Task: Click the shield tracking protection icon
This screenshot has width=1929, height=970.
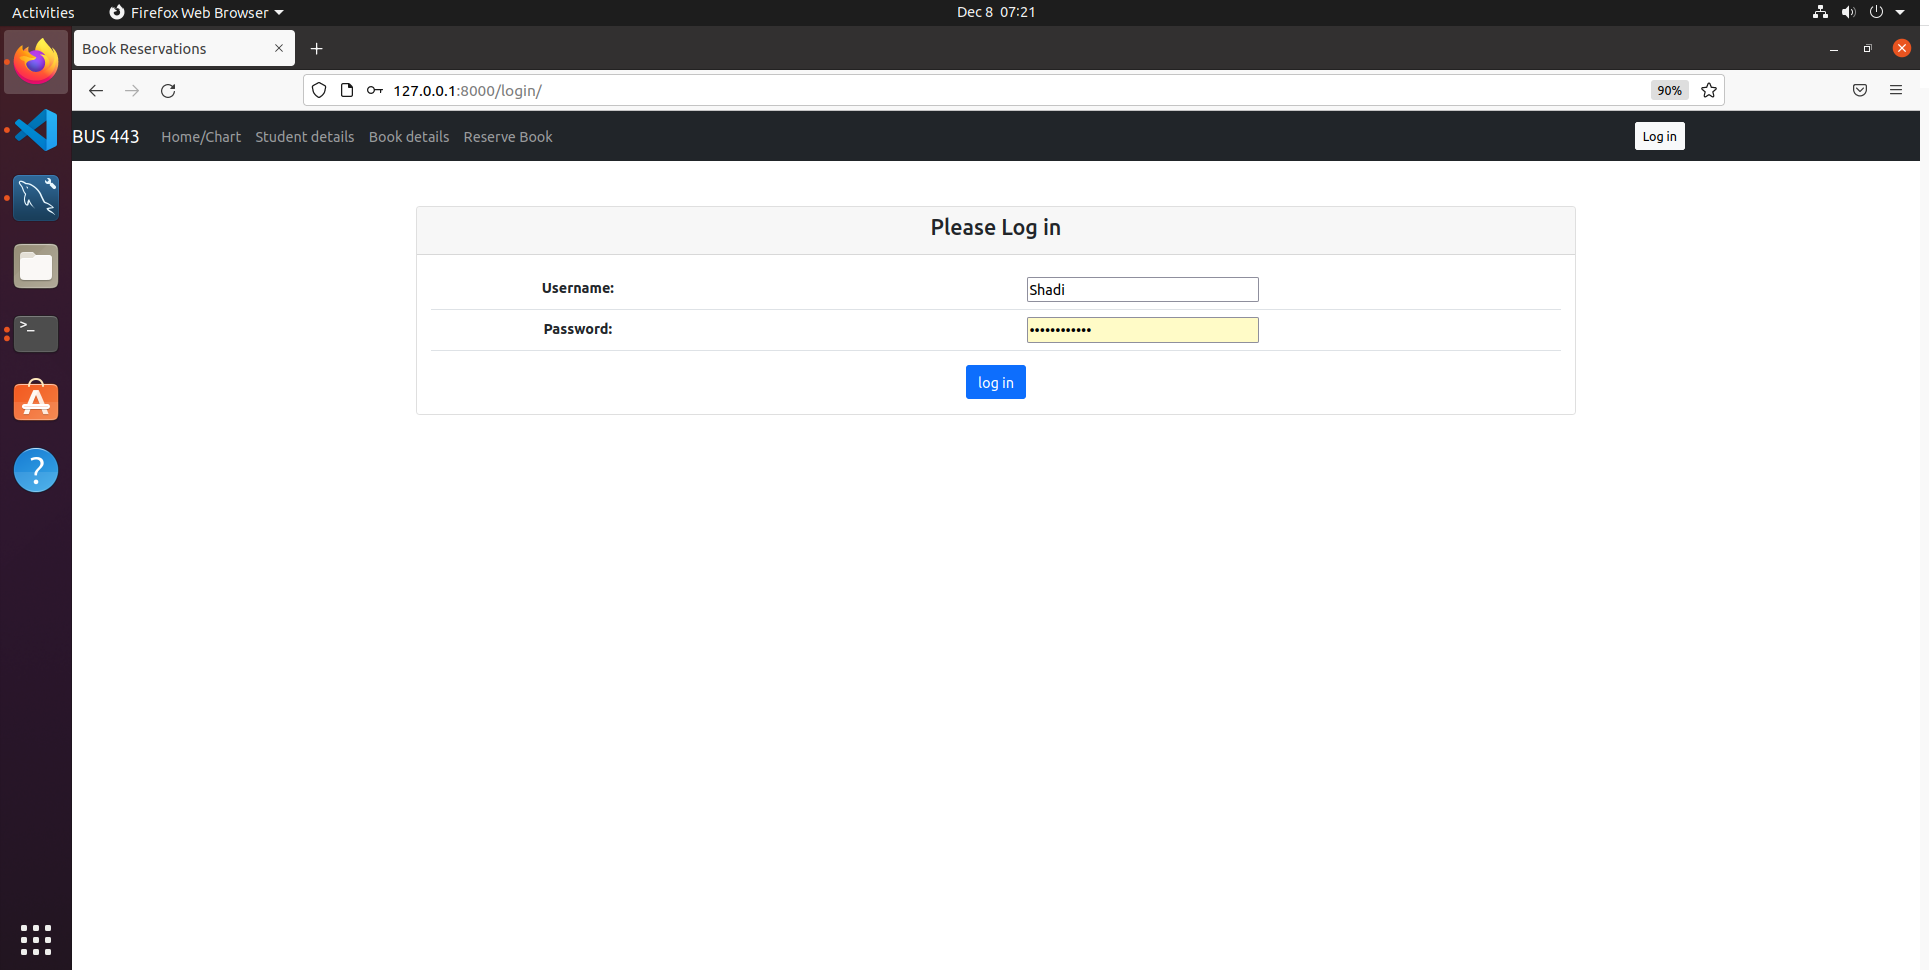Action: pyautogui.click(x=318, y=90)
